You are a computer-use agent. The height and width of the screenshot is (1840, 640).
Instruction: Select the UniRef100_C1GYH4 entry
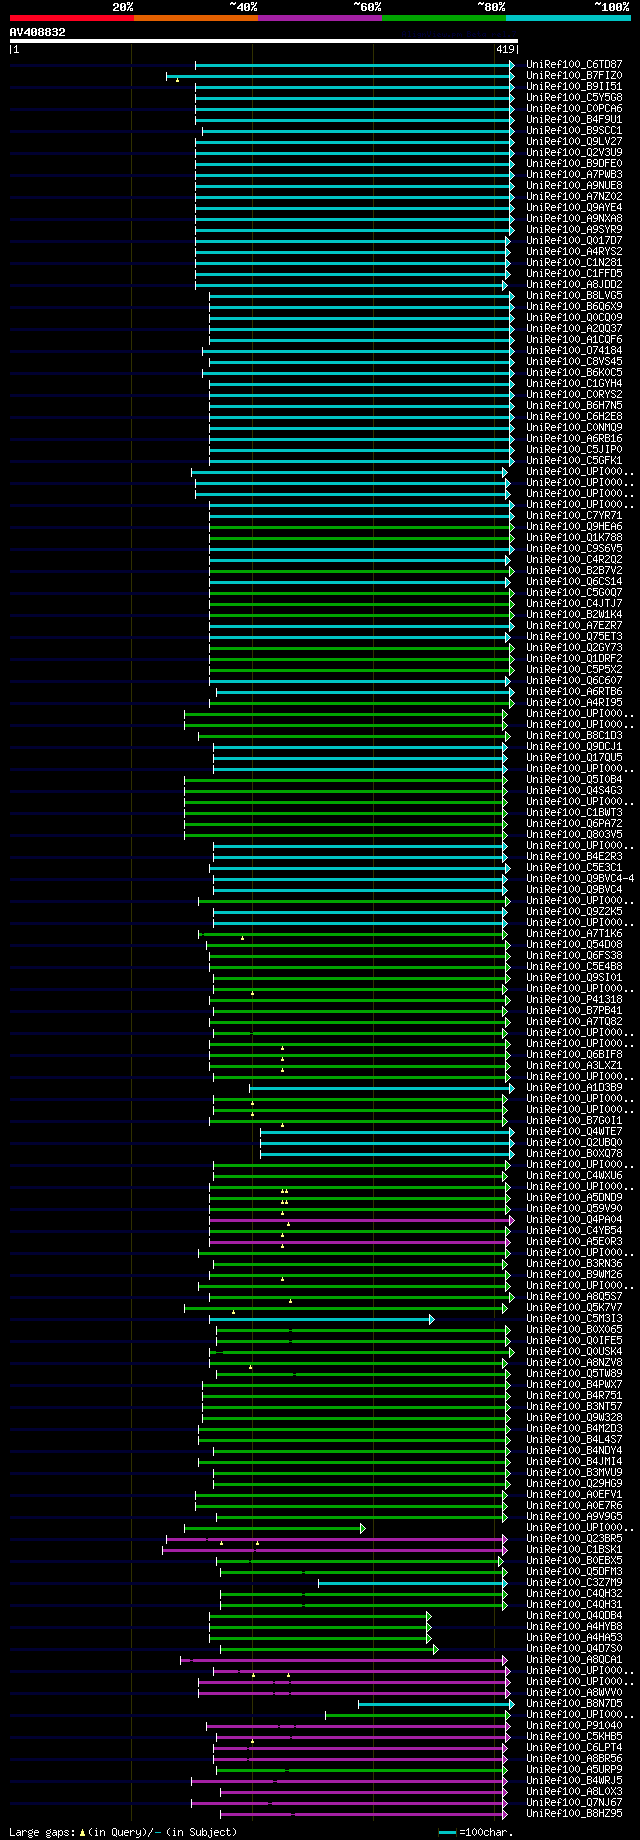click(x=574, y=384)
